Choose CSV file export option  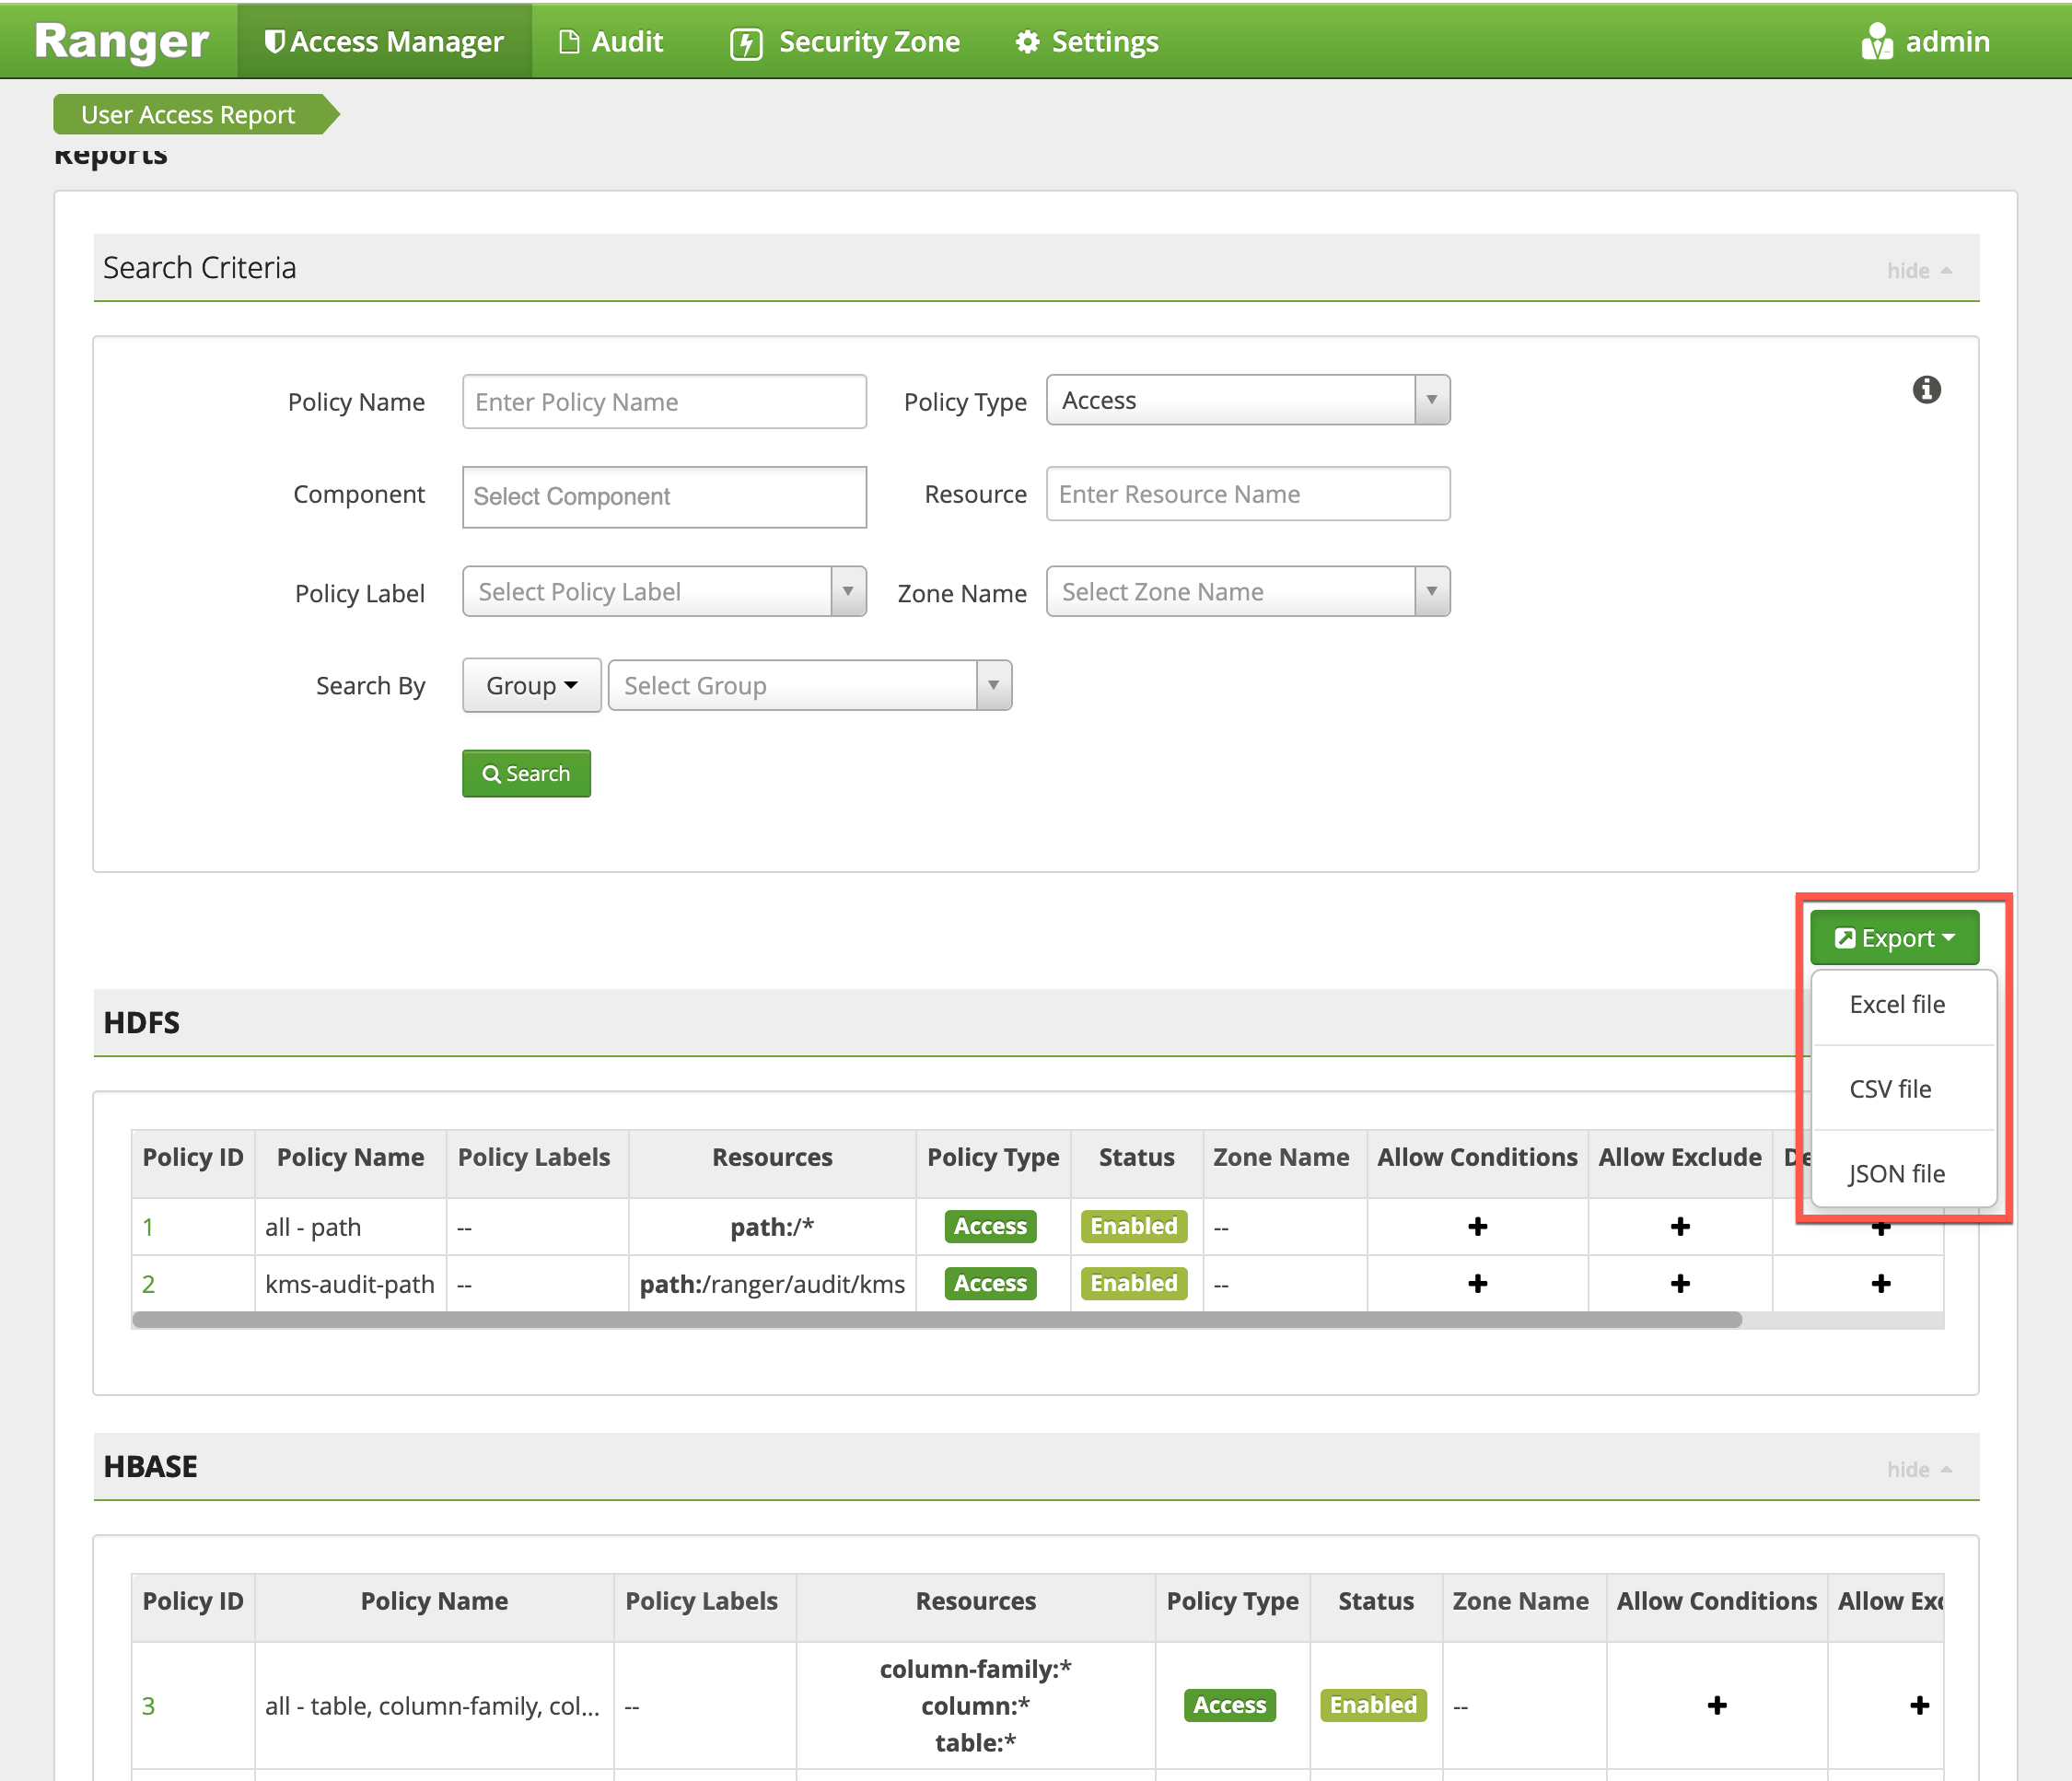(x=1889, y=1089)
